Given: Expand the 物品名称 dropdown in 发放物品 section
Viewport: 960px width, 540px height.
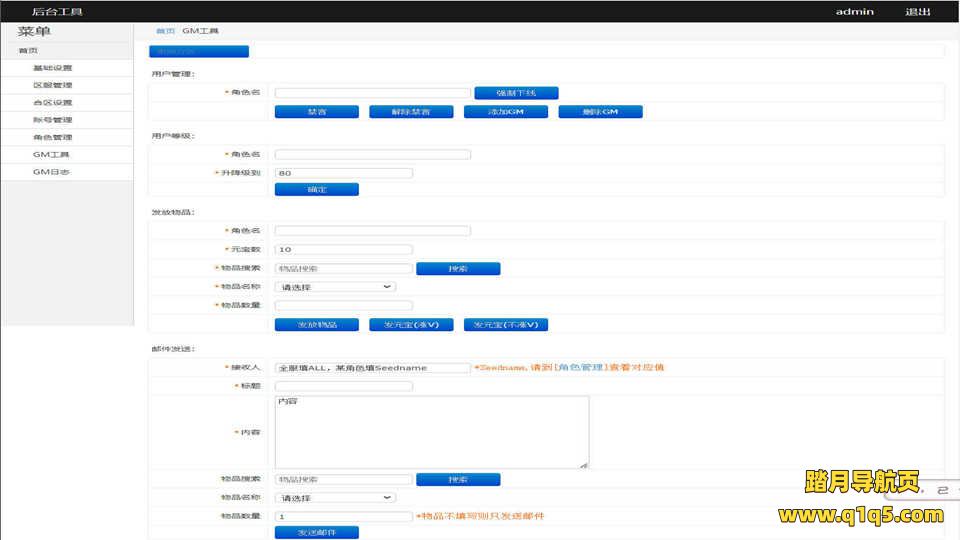Looking at the screenshot, I should click(x=335, y=287).
